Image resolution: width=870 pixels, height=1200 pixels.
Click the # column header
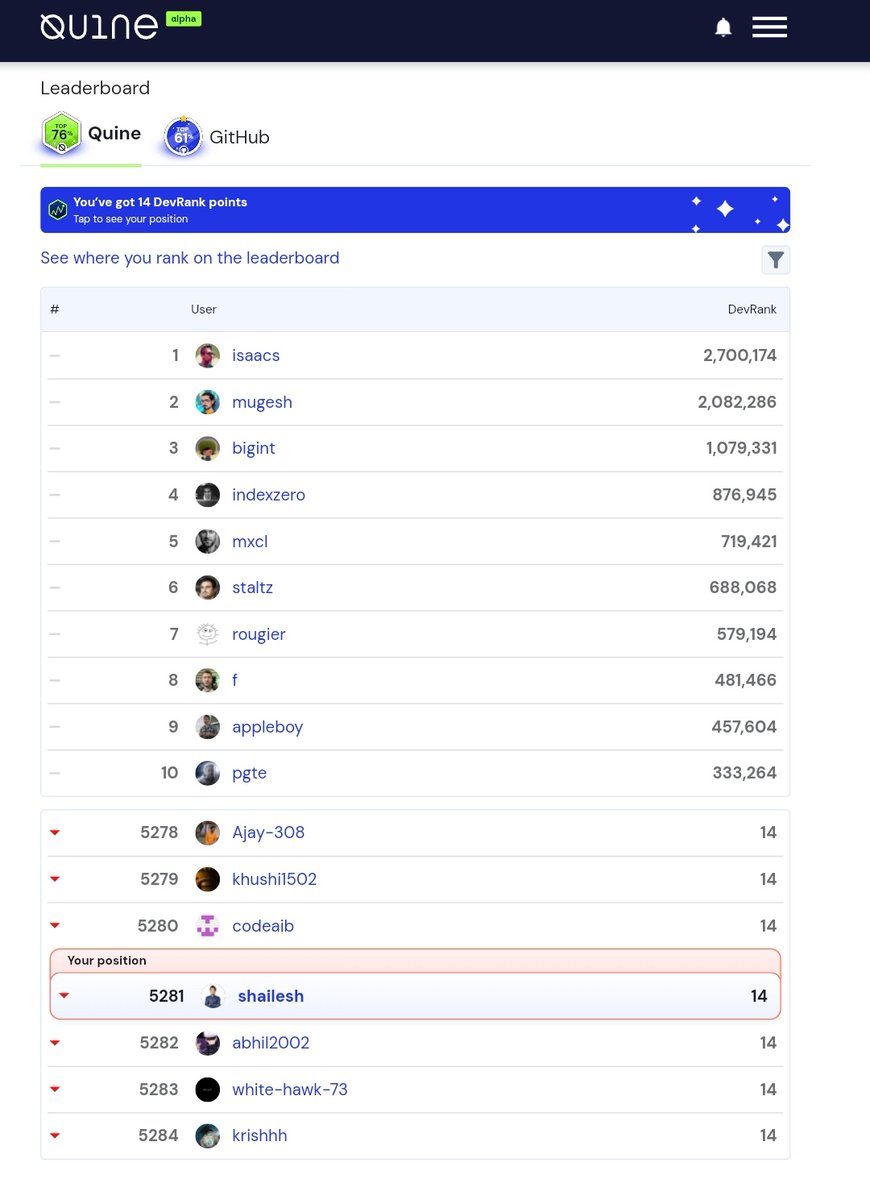point(55,310)
